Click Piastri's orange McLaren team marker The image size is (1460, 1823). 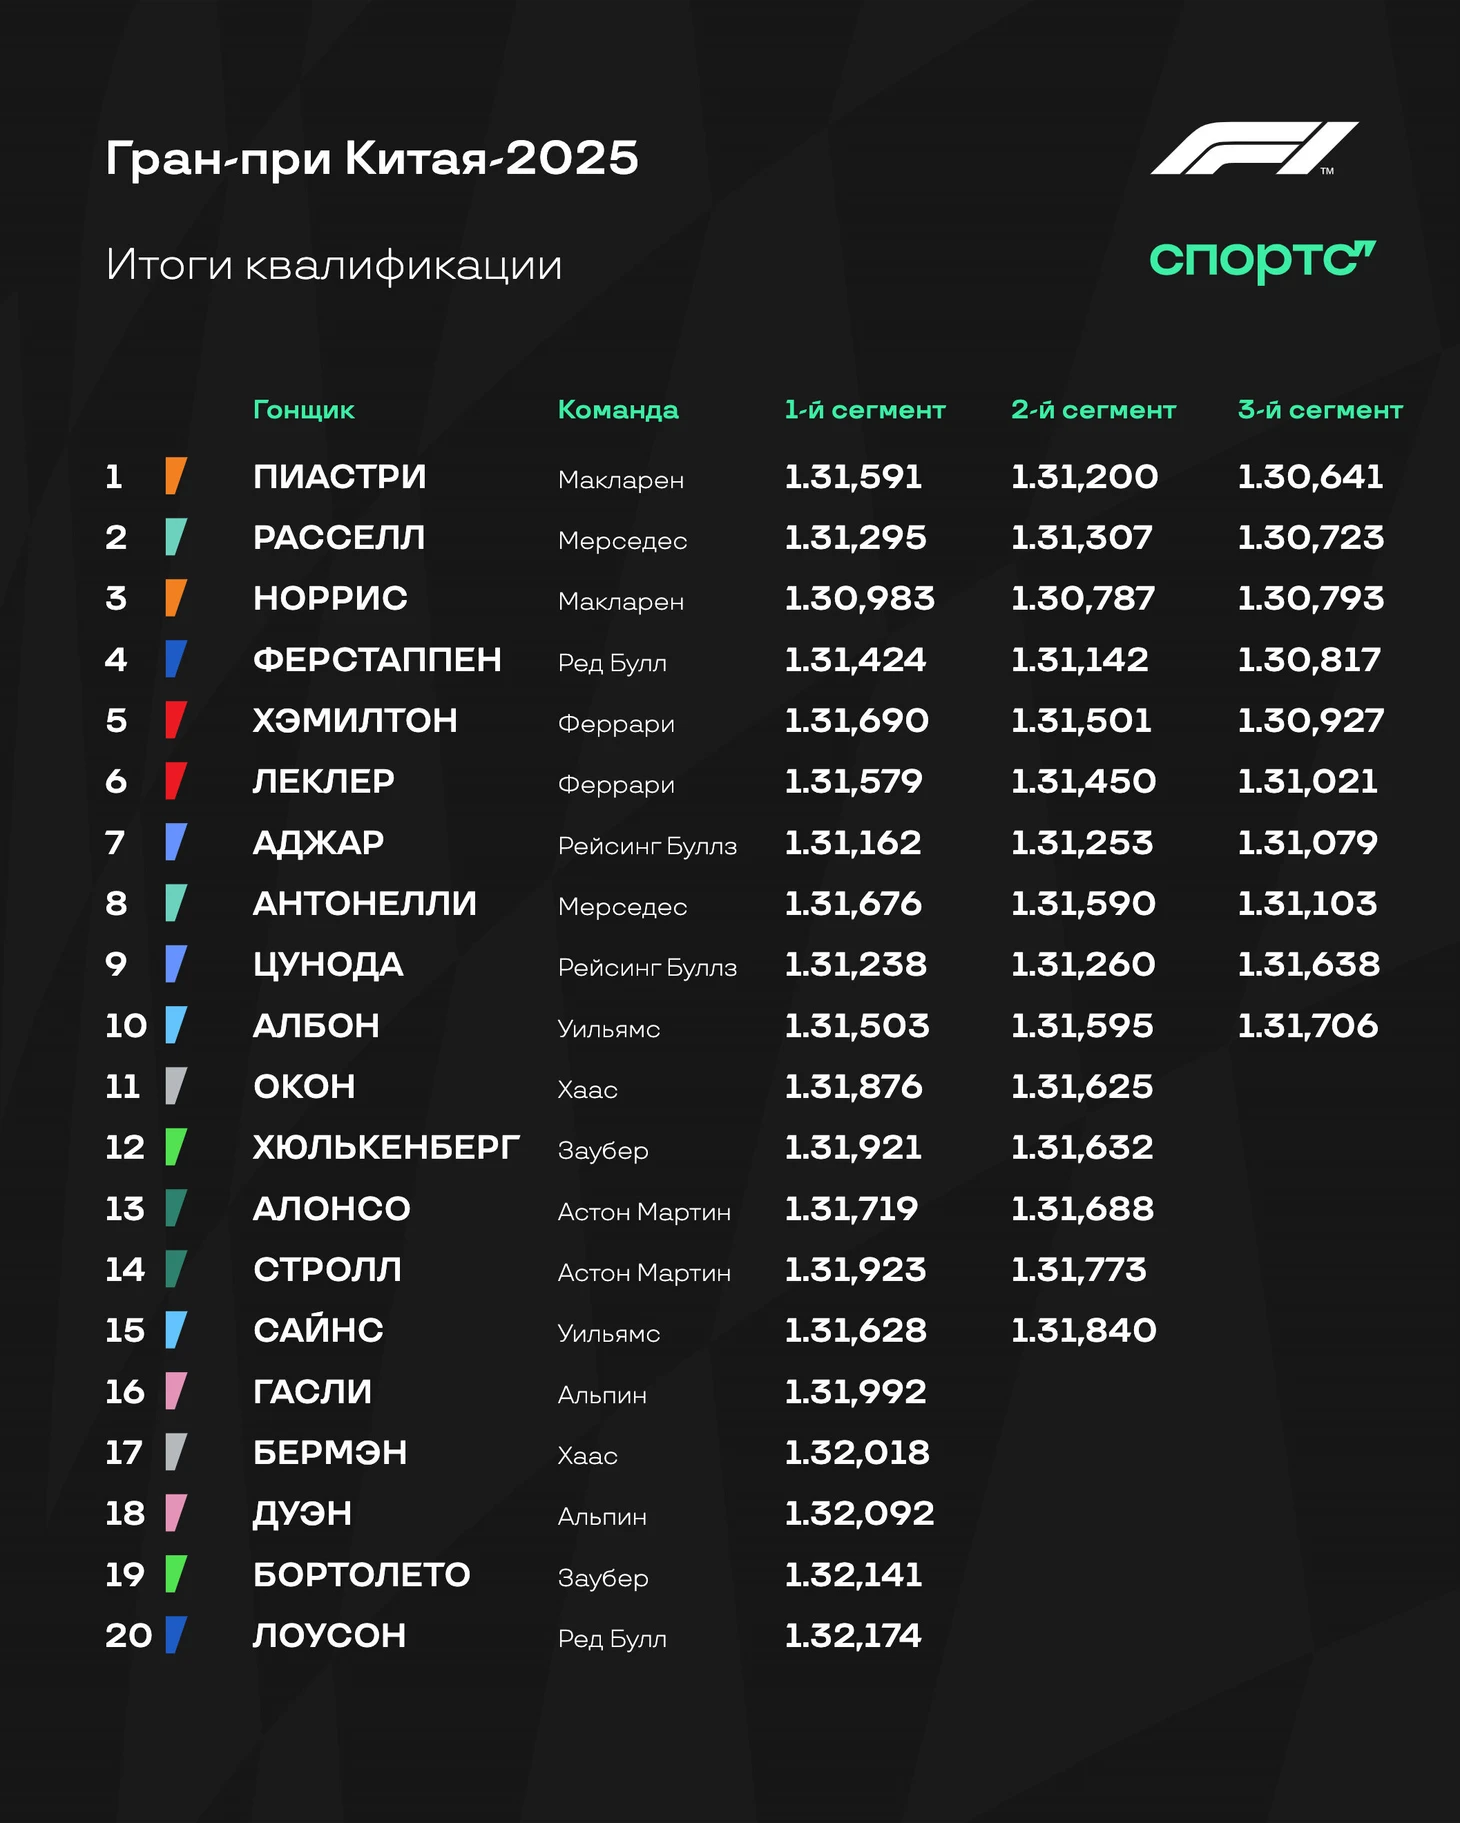coord(176,476)
